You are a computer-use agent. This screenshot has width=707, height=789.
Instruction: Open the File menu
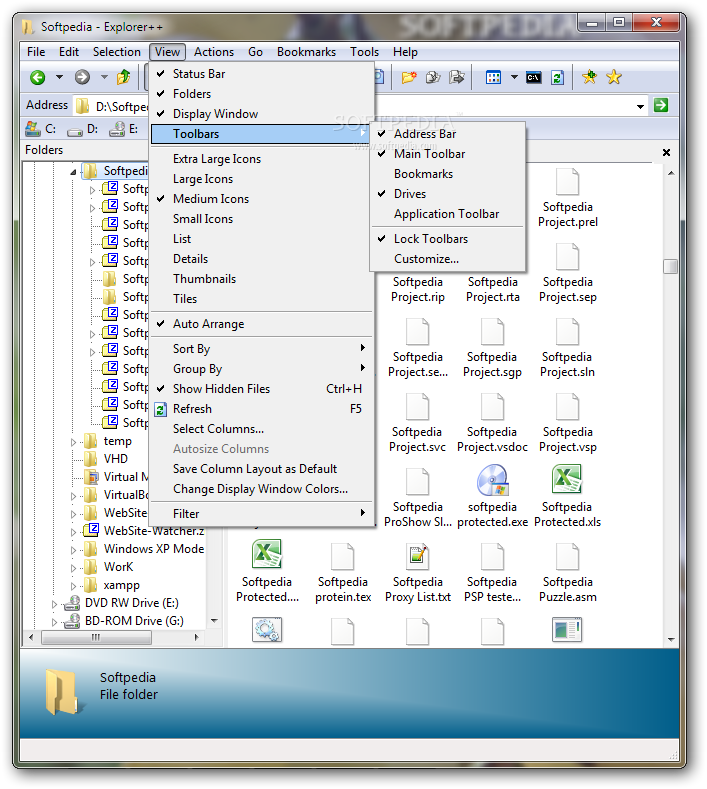point(36,52)
